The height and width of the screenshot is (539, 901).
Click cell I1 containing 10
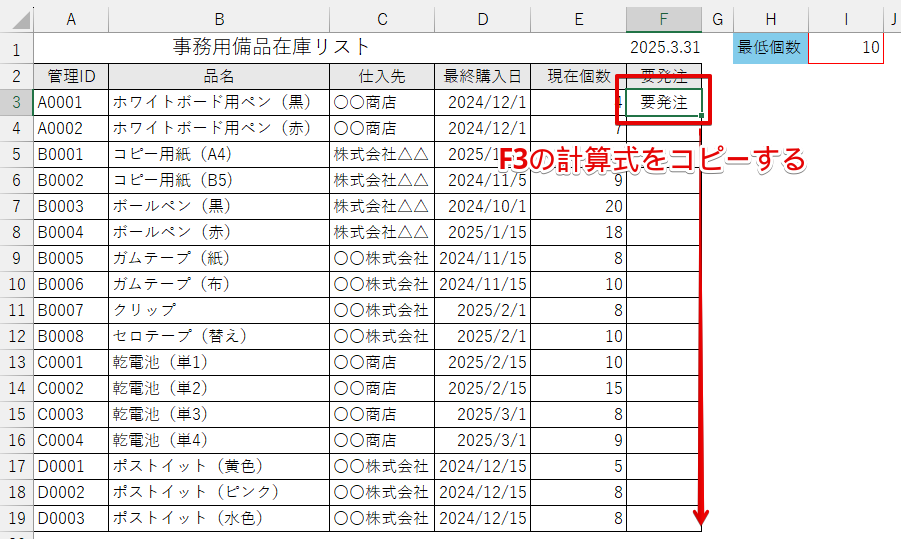point(846,48)
